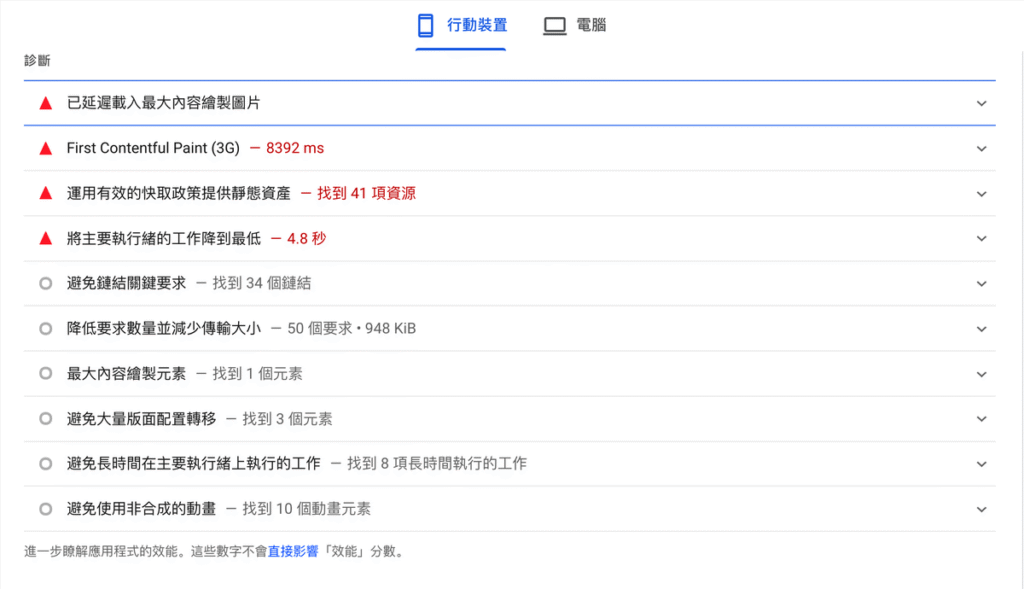Click 將主要執行緒的工作降到最低 title

[x=163, y=238]
